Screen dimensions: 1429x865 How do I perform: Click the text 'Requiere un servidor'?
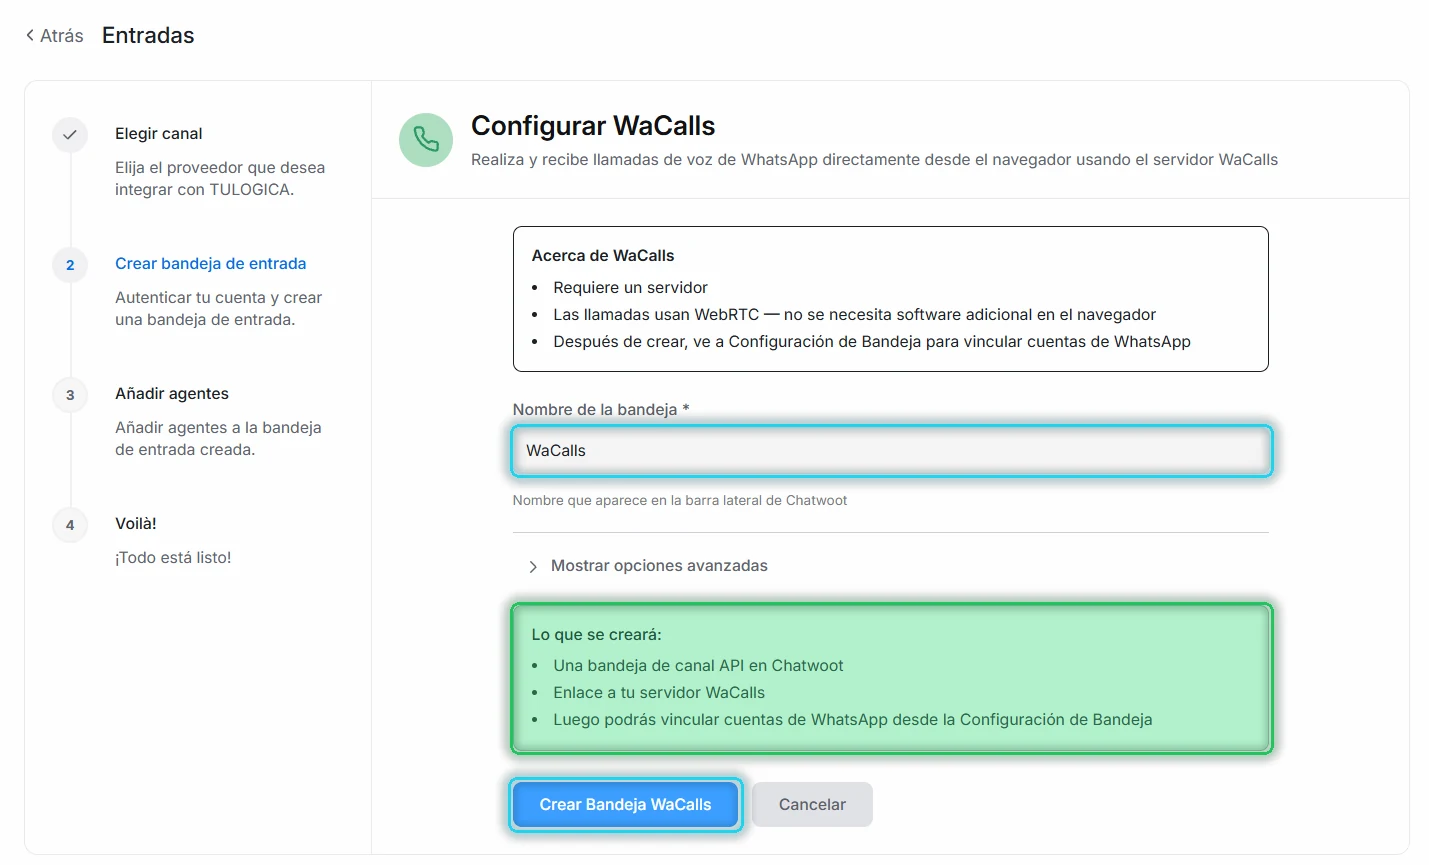click(630, 288)
